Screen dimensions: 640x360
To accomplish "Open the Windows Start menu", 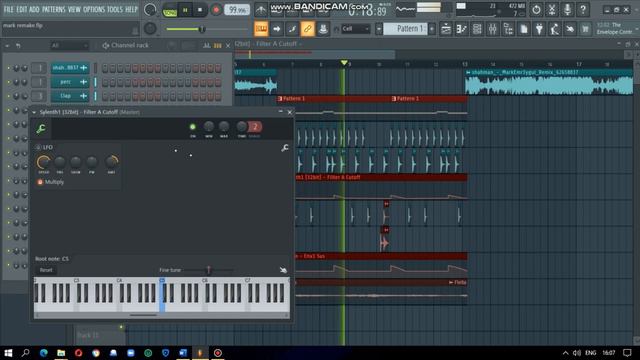I will [x=8, y=353].
